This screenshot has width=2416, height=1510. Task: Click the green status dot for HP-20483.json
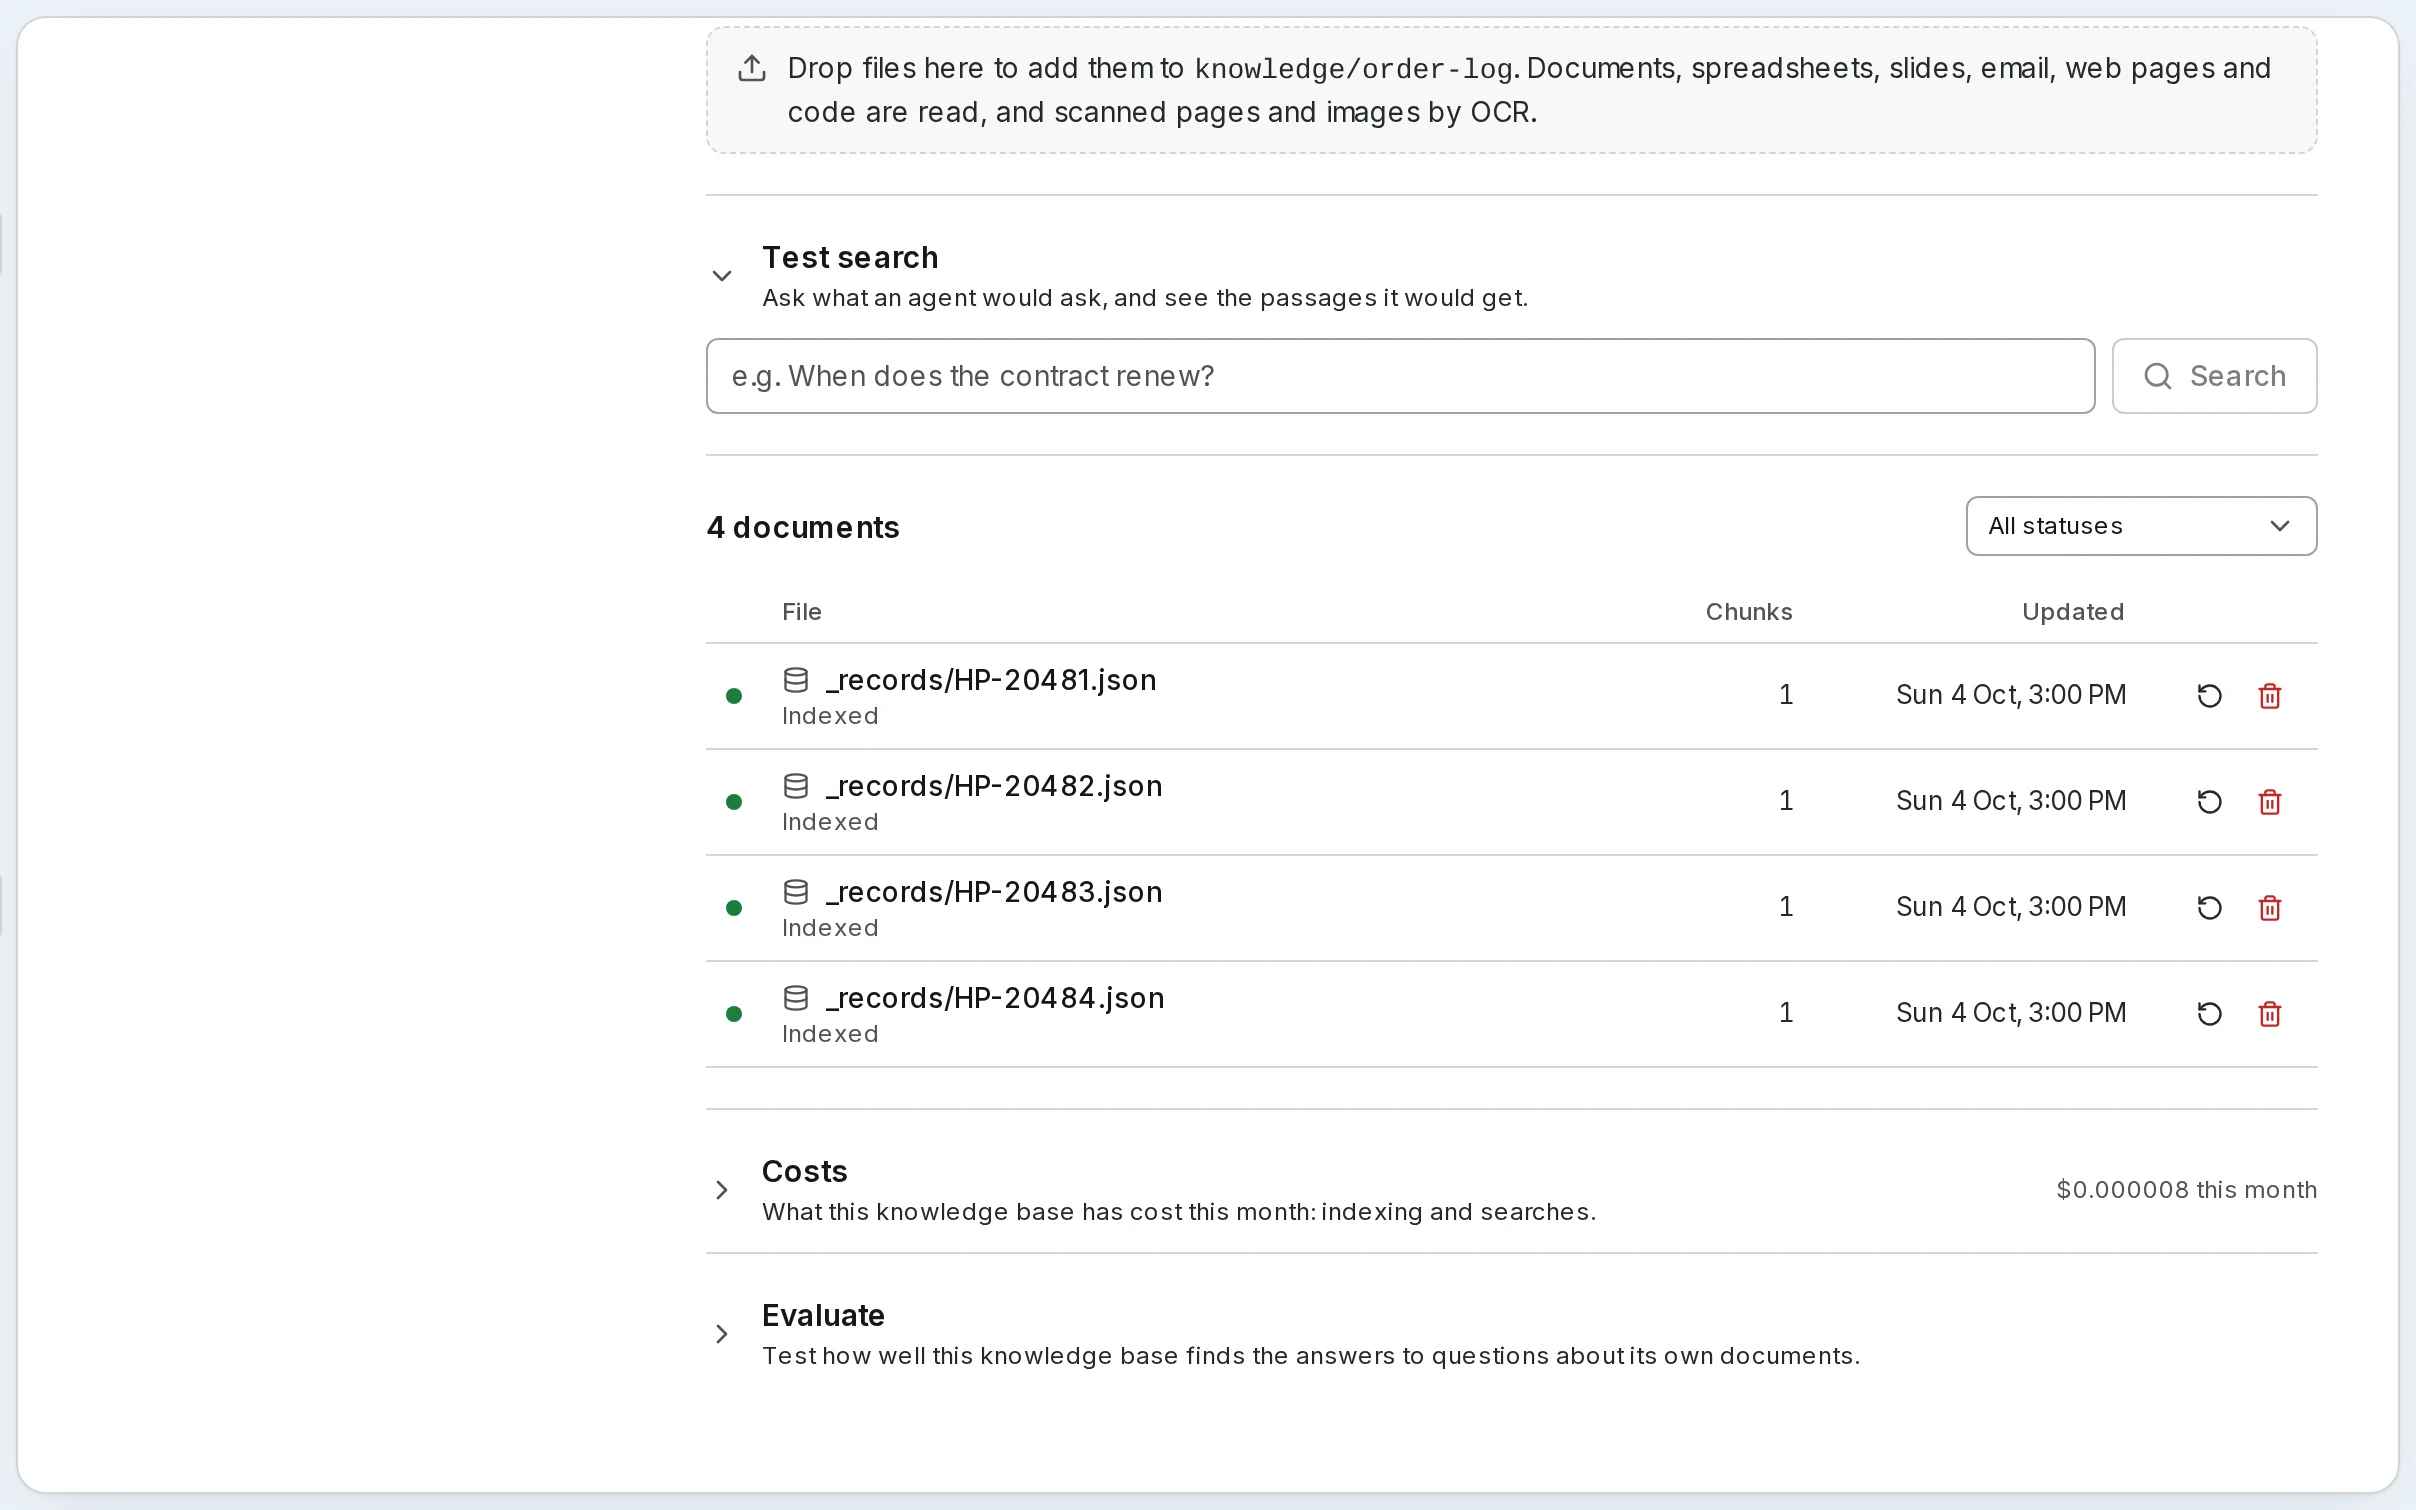point(734,908)
